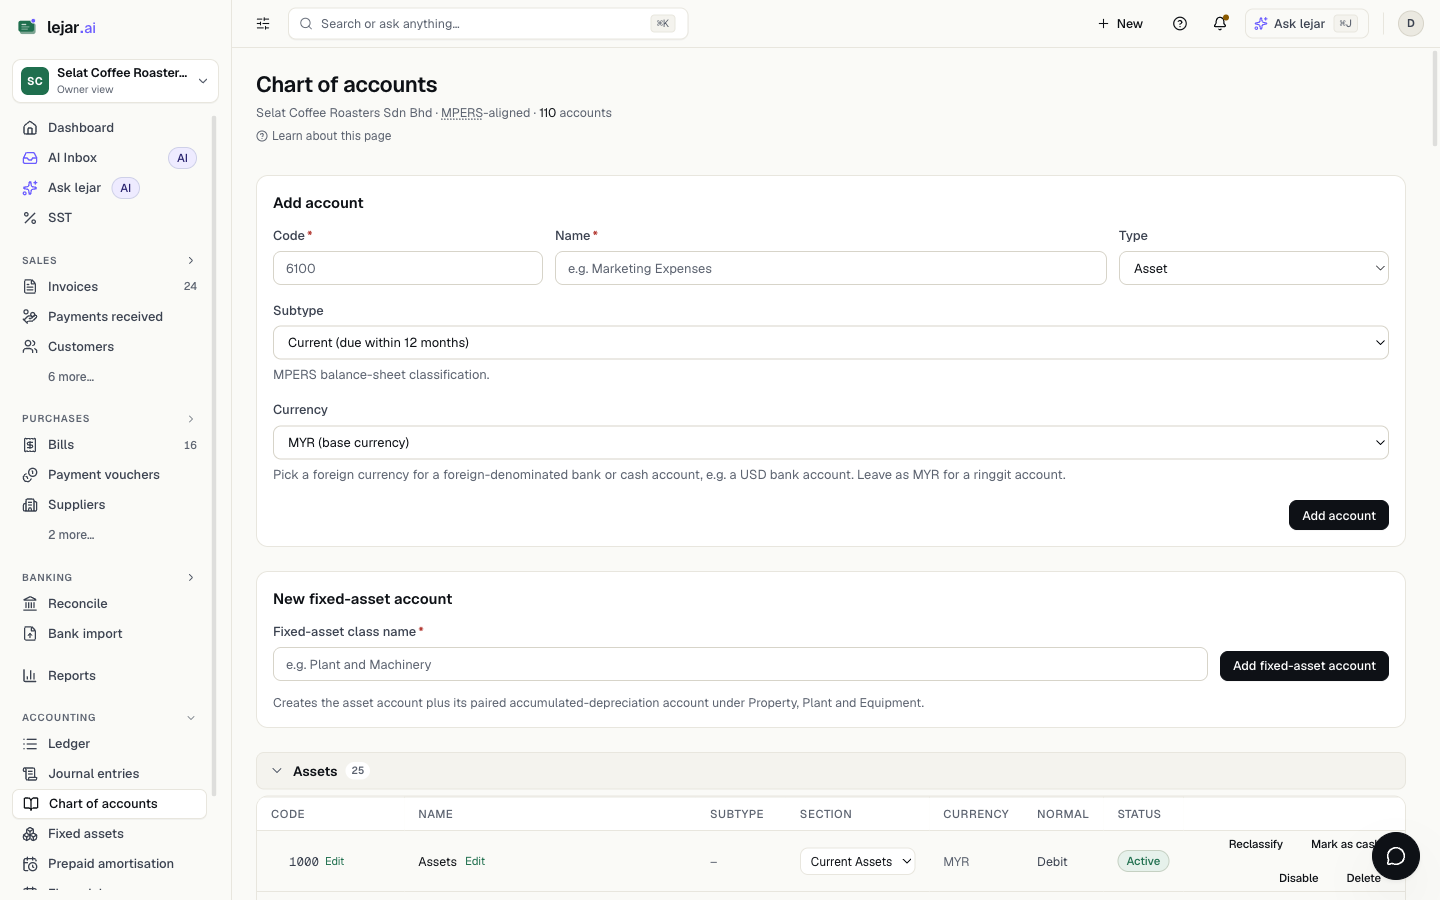The image size is (1440, 900).
Task: Open the Type dropdown showing Asset
Action: pyautogui.click(x=1253, y=268)
